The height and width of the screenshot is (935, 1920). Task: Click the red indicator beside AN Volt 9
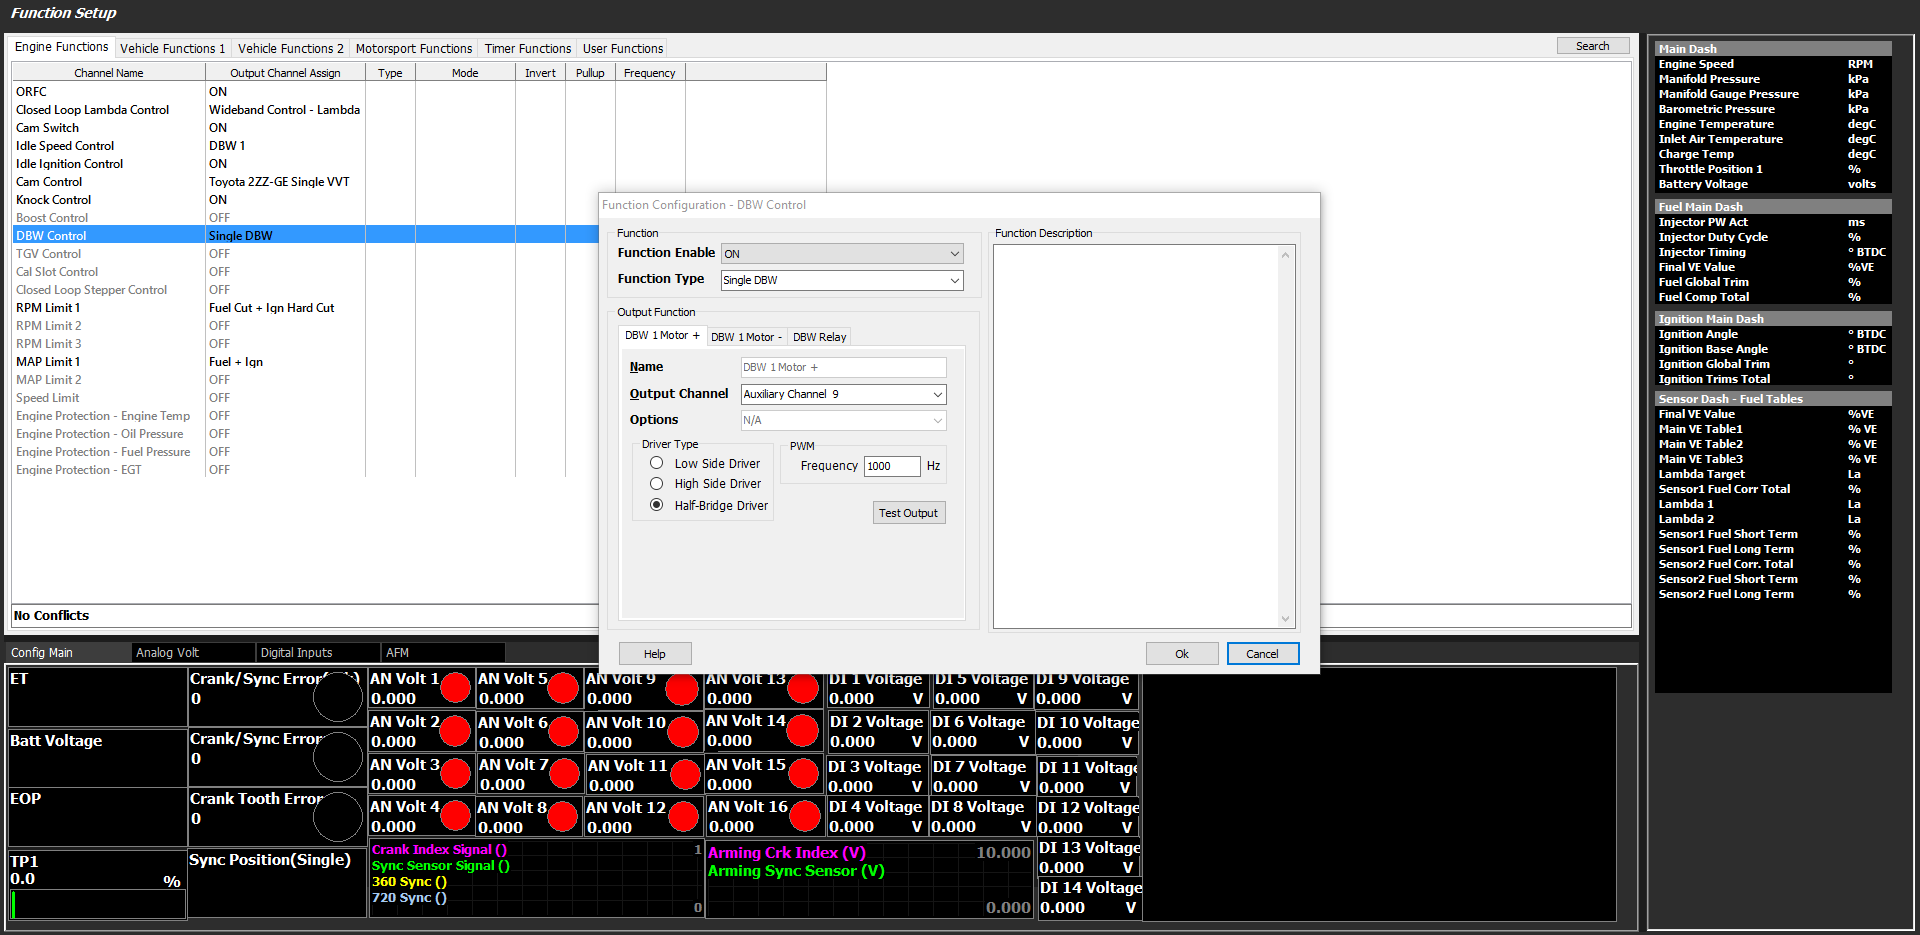(x=682, y=689)
